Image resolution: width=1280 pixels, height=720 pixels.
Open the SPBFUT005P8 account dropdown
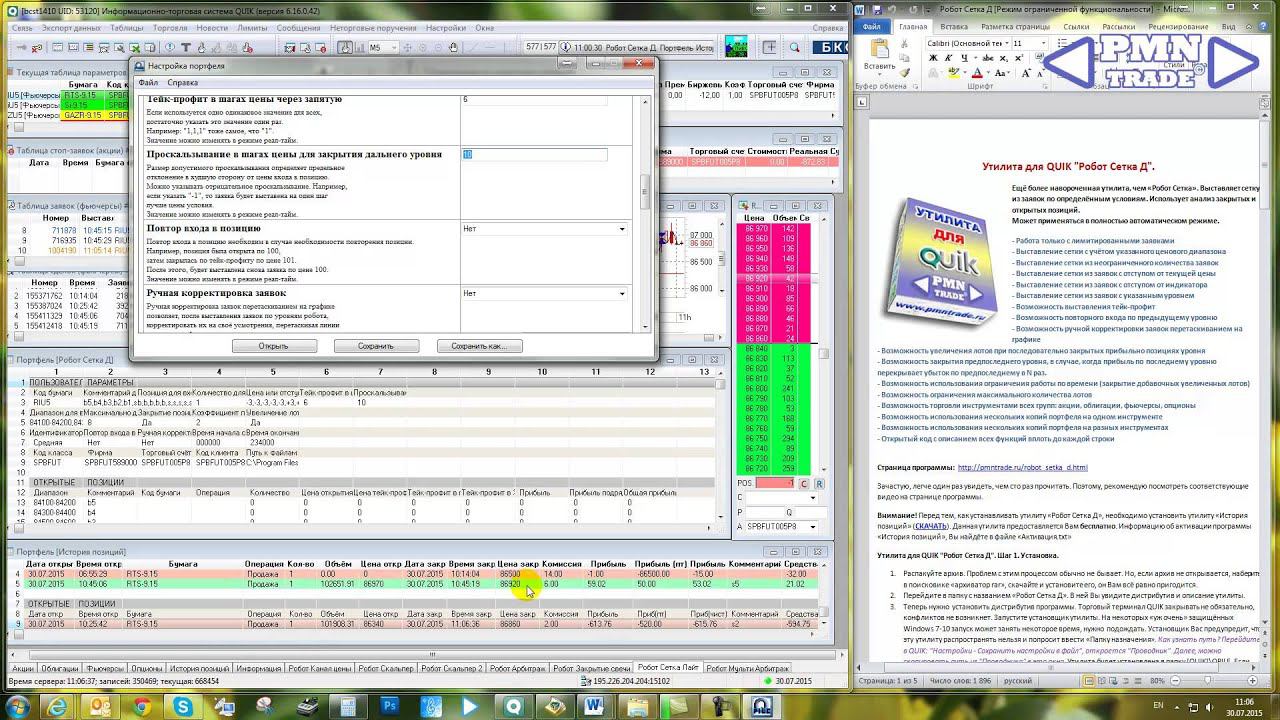pyautogui.click(x=813, y=526)
